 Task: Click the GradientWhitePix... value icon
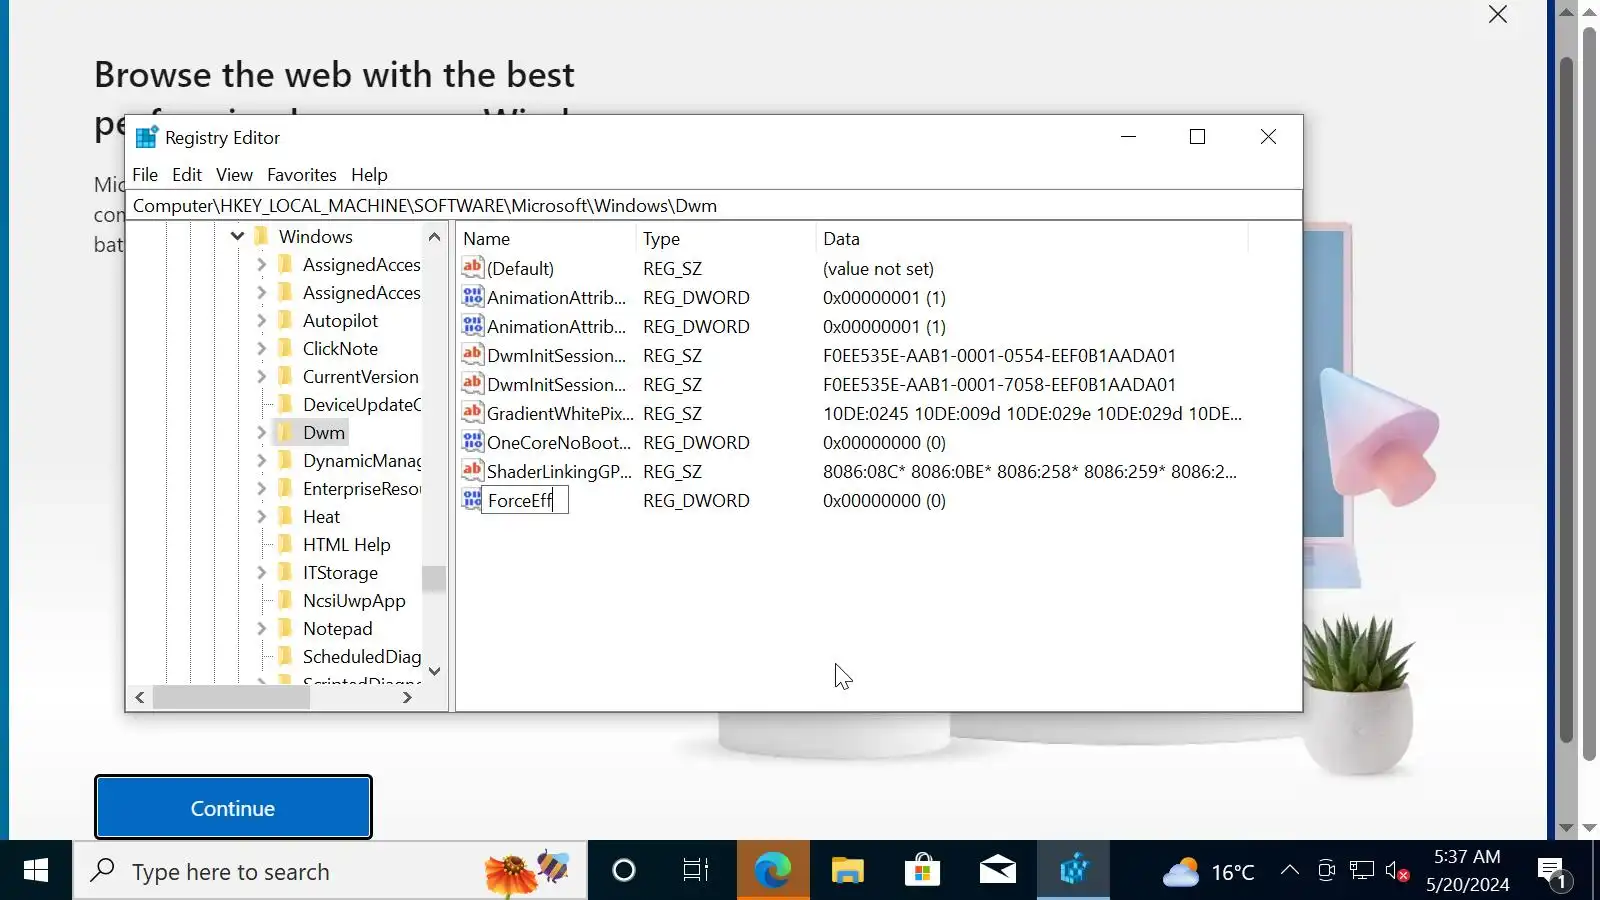tap(472, 413)
